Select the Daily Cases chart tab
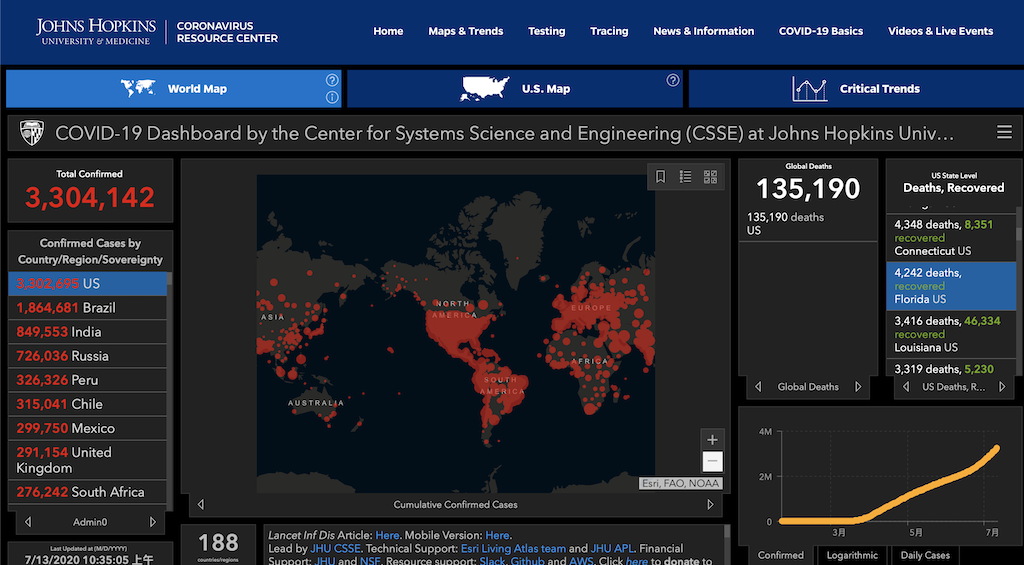The height and width of the screenshot is (565, 1024). point(925,555)
